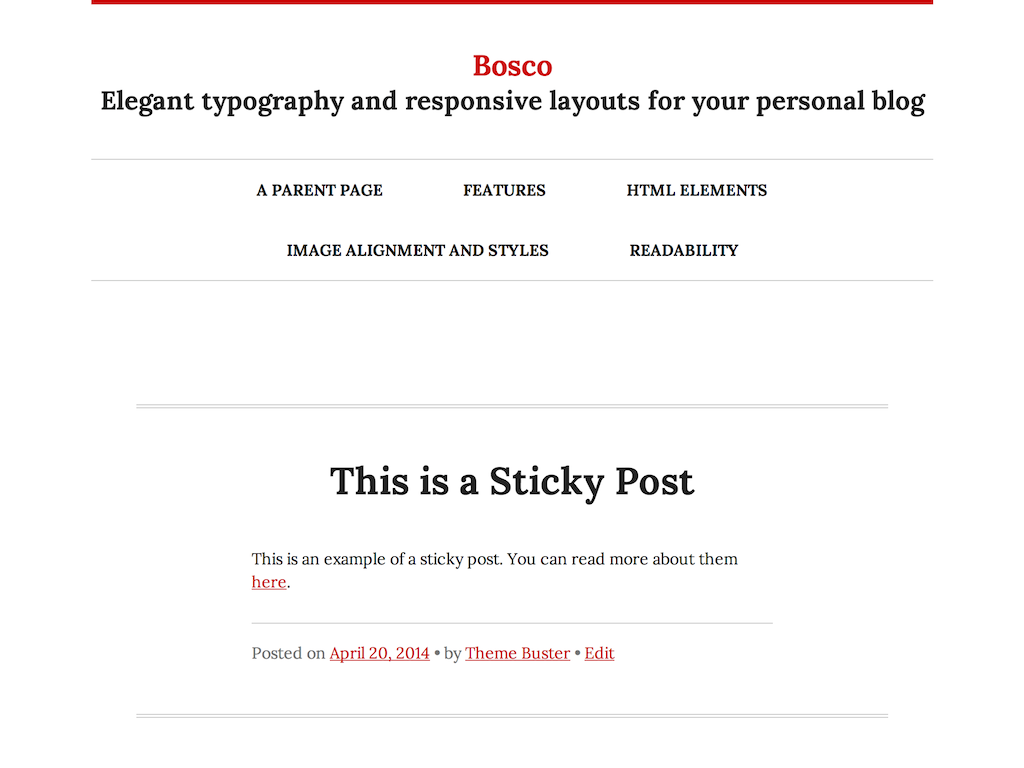Click the divider line above the post meta
The width and height of the screenshot is (1024, 768).
pyautogui.click(x=512, y=623)
